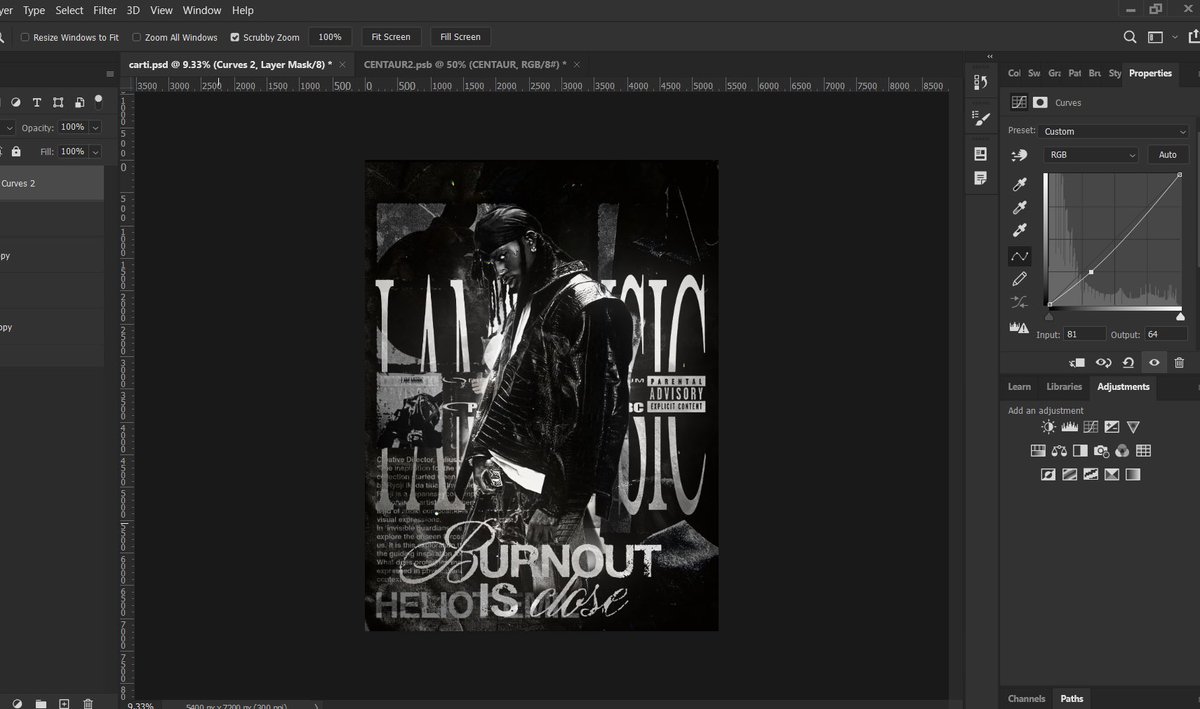Select the layer mask icon in Properties
The width and height of the screenshot is (1200, 709).
[x=1040, y=102]
